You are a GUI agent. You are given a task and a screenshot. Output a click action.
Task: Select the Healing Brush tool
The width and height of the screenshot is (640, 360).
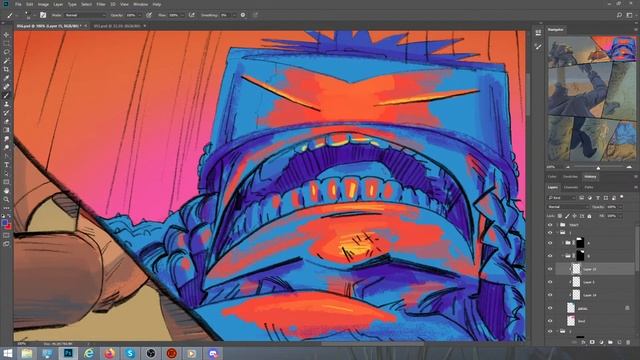(6, 87)
